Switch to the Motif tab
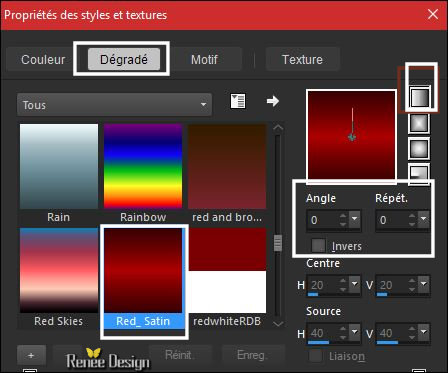448x373 pixels. (204, 60)
